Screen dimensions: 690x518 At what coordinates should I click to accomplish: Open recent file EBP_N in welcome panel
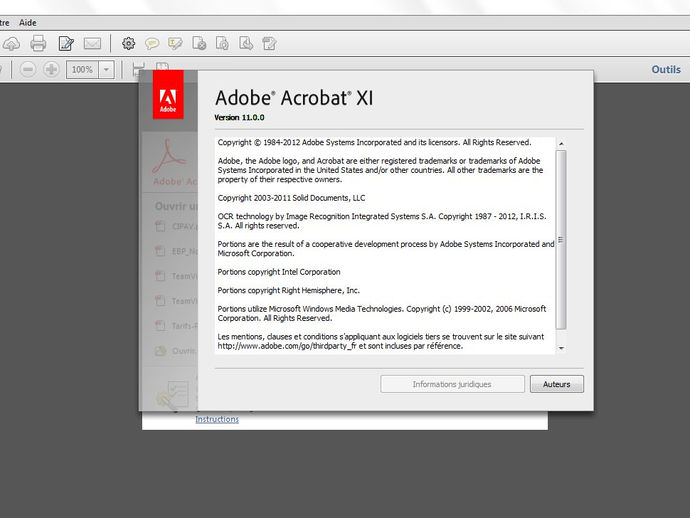click(x=176, y=251)
